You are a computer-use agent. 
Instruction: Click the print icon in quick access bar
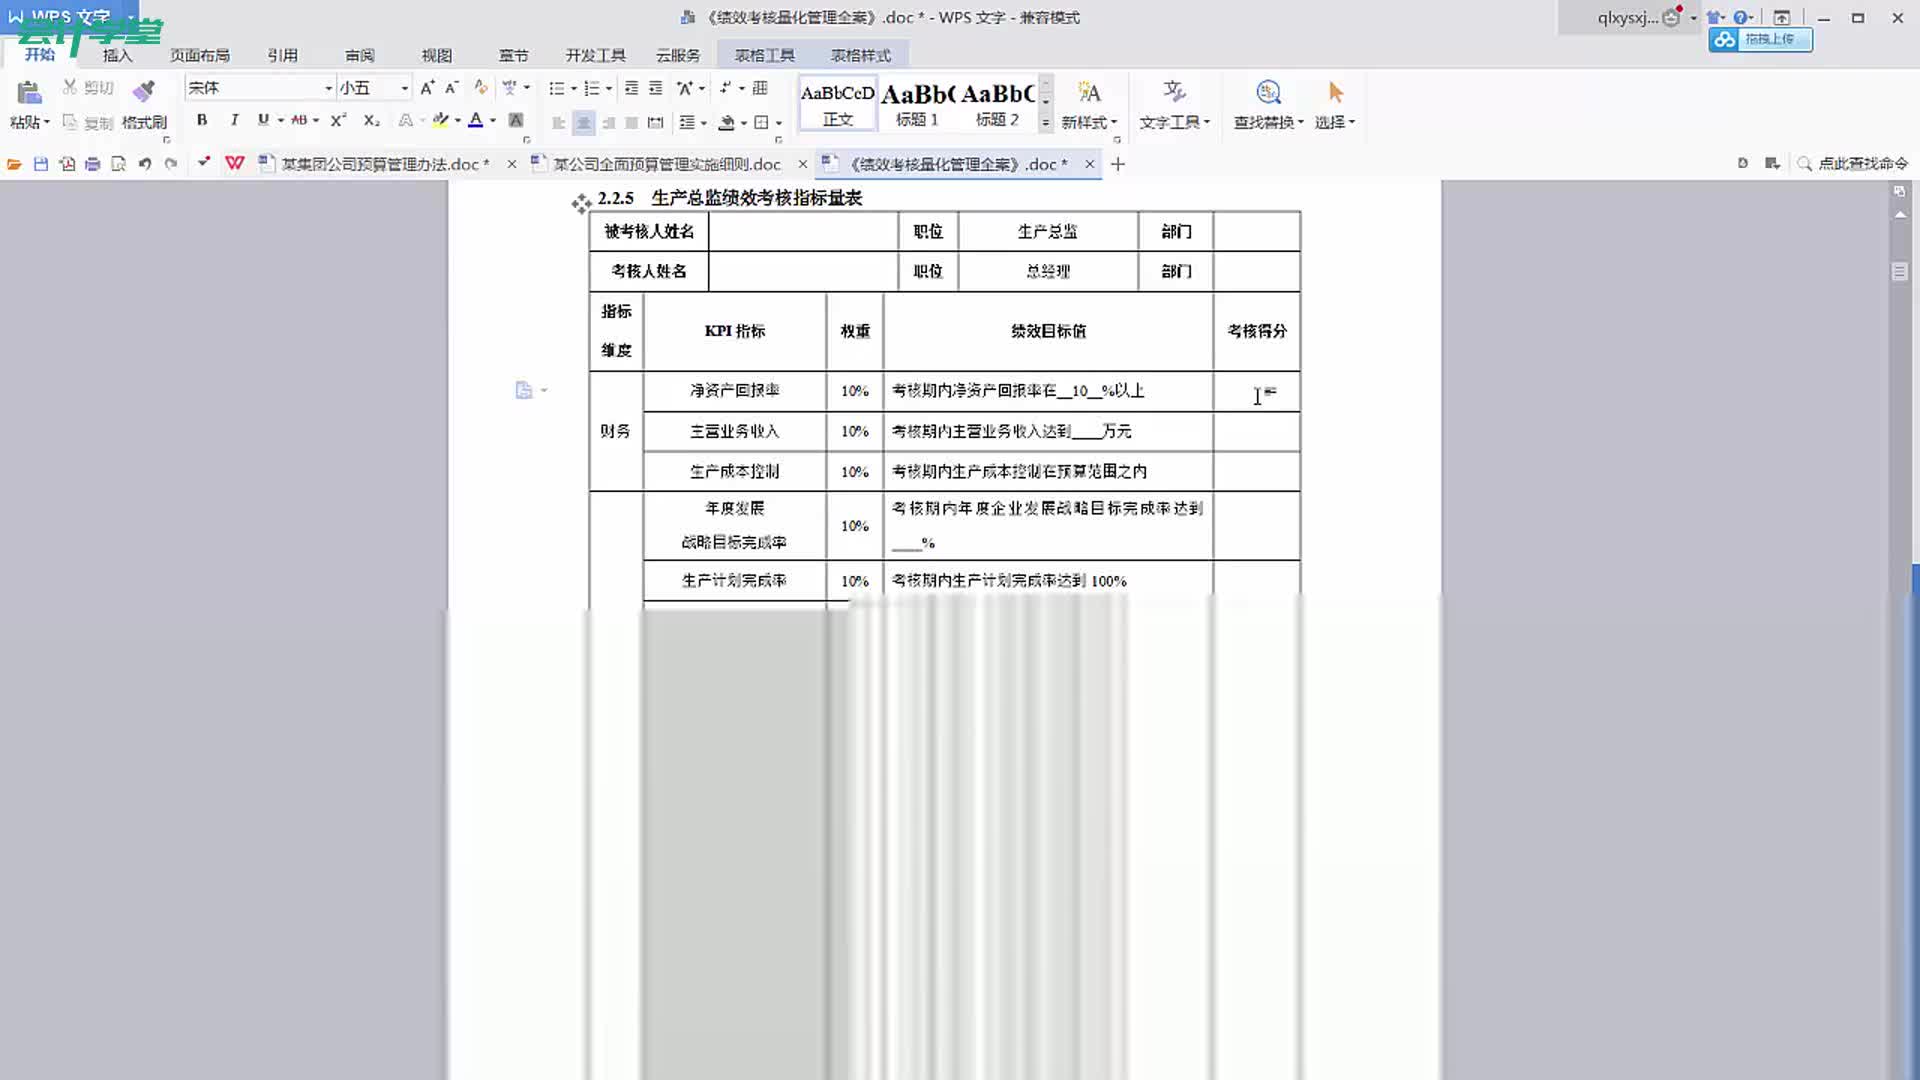[x=93, y=164]
